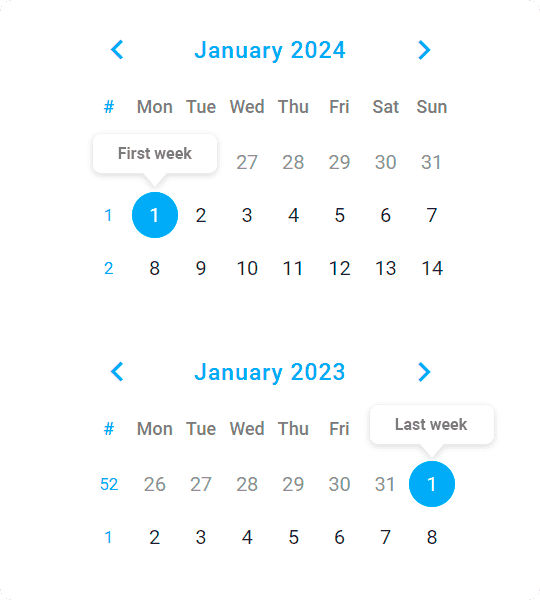The width and height of the screenshot is (540, 600).
Task: Pick day 10 in January 2024 calendar
Action: [x=247, y=268]
